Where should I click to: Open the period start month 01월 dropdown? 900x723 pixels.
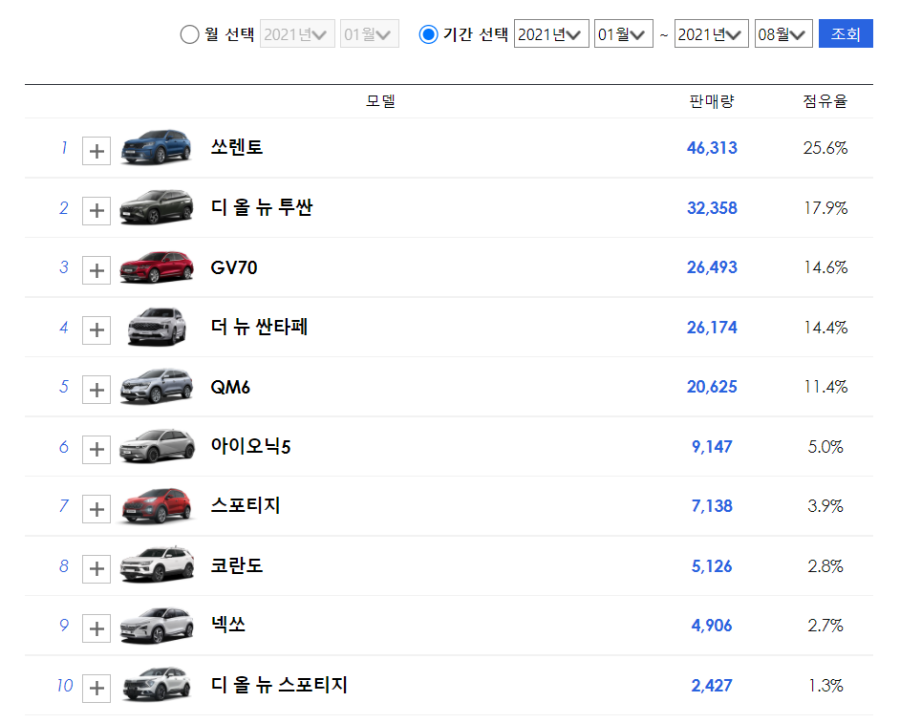click(x=623, y=34)
